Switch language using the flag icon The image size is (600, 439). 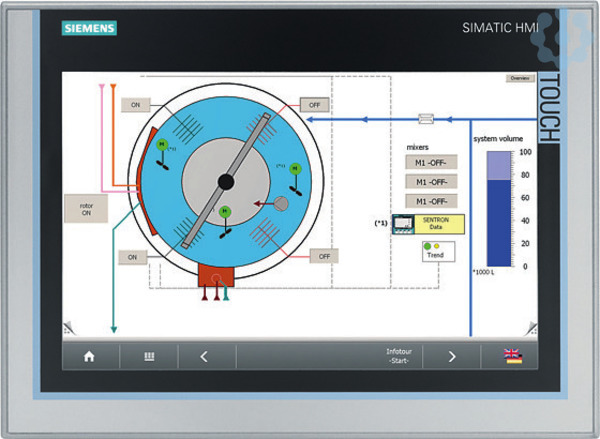tap(511, 356)
